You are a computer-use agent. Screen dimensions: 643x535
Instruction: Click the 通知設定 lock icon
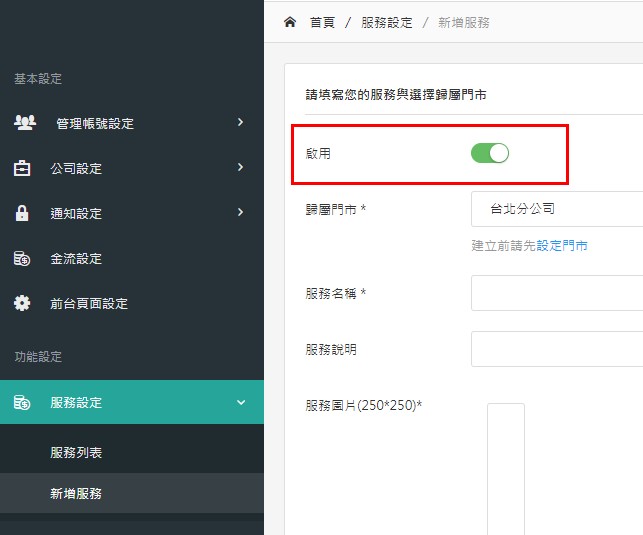22,213
